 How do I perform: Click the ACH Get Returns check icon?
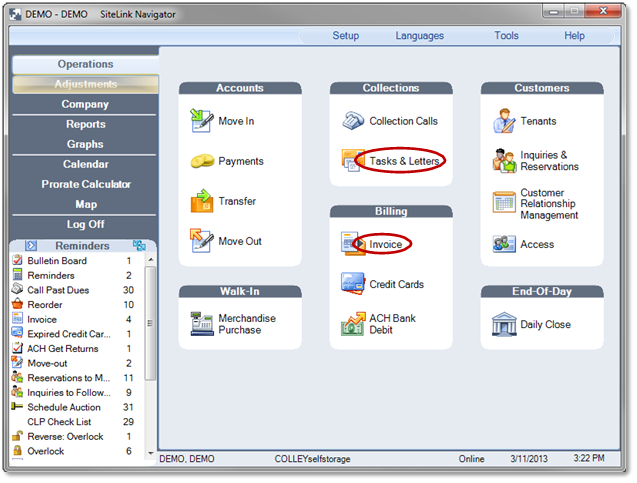pyautogui.click(x=17, y=348)
